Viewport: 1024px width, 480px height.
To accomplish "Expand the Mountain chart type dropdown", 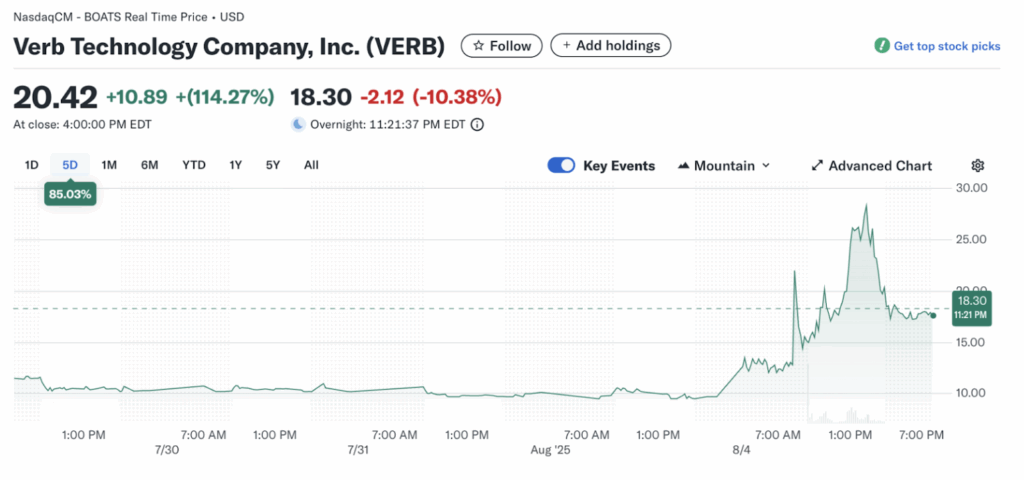I will coord(765,166).
